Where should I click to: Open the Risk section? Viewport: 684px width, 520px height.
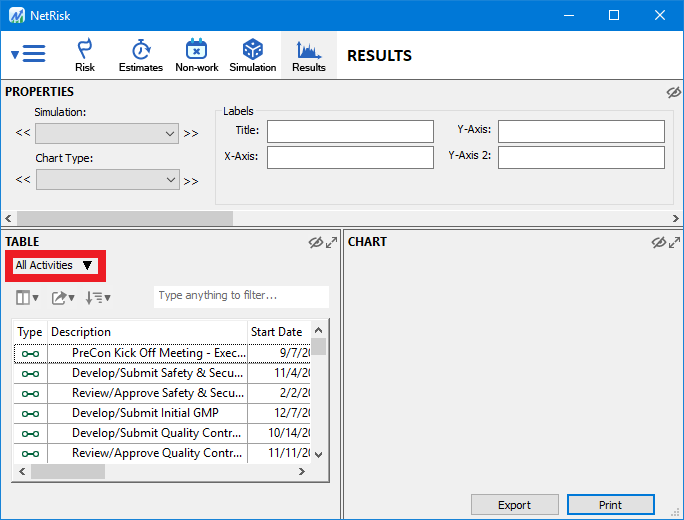pyautogui.click(x=85, y=55)
